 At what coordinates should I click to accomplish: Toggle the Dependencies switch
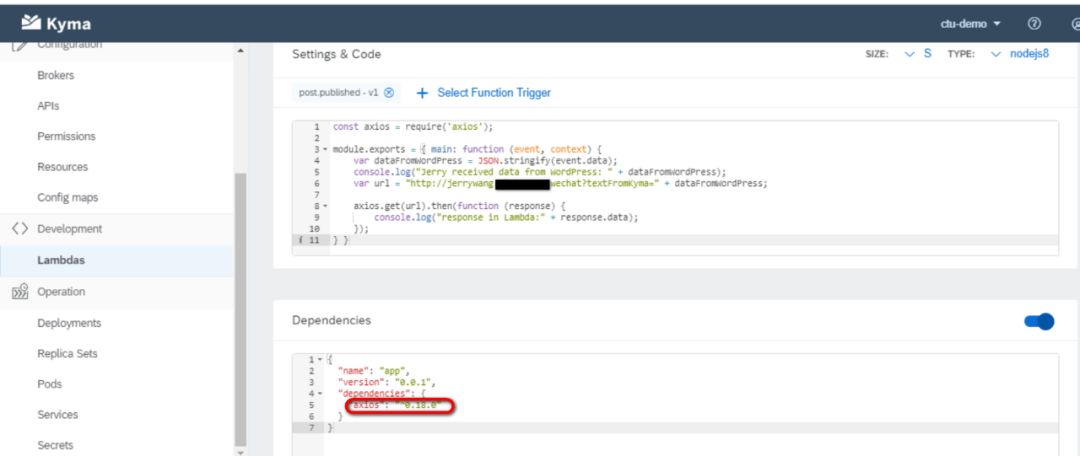(1039, 321)
